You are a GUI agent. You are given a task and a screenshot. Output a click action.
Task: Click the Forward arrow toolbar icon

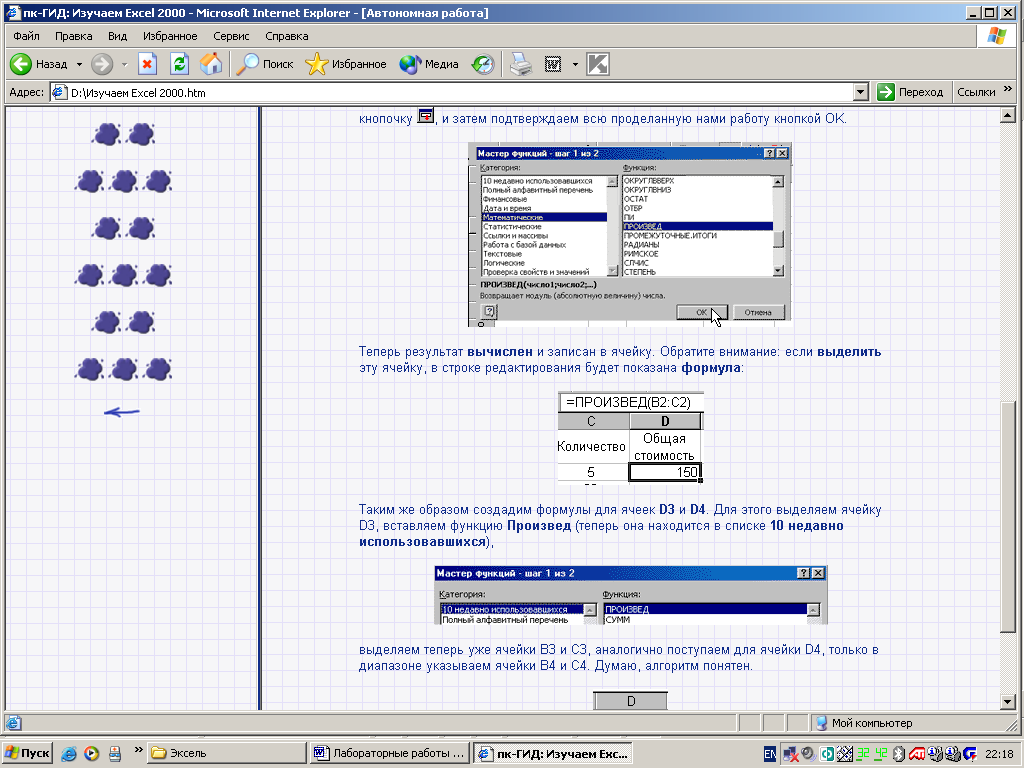click(101, 64)
